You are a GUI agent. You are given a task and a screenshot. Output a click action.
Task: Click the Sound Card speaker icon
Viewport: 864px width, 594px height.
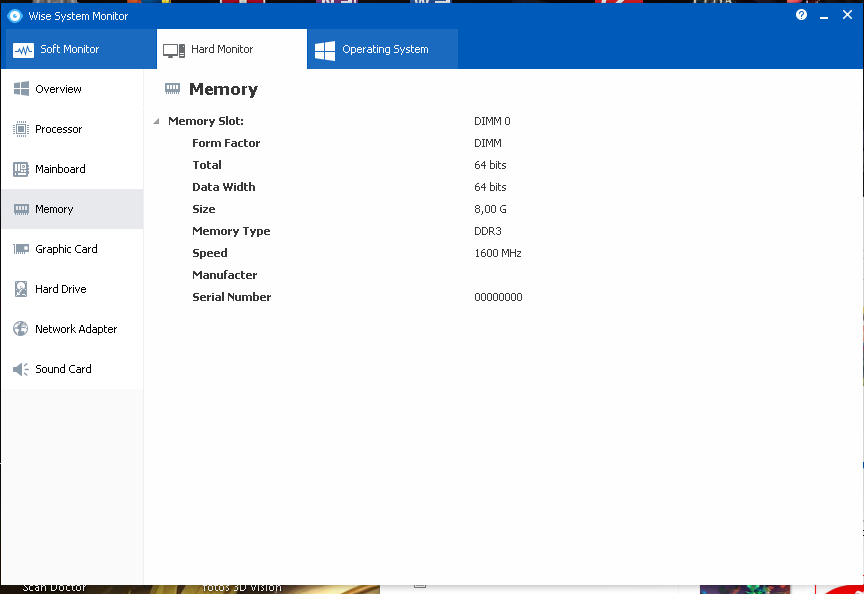tap(21, 369)
